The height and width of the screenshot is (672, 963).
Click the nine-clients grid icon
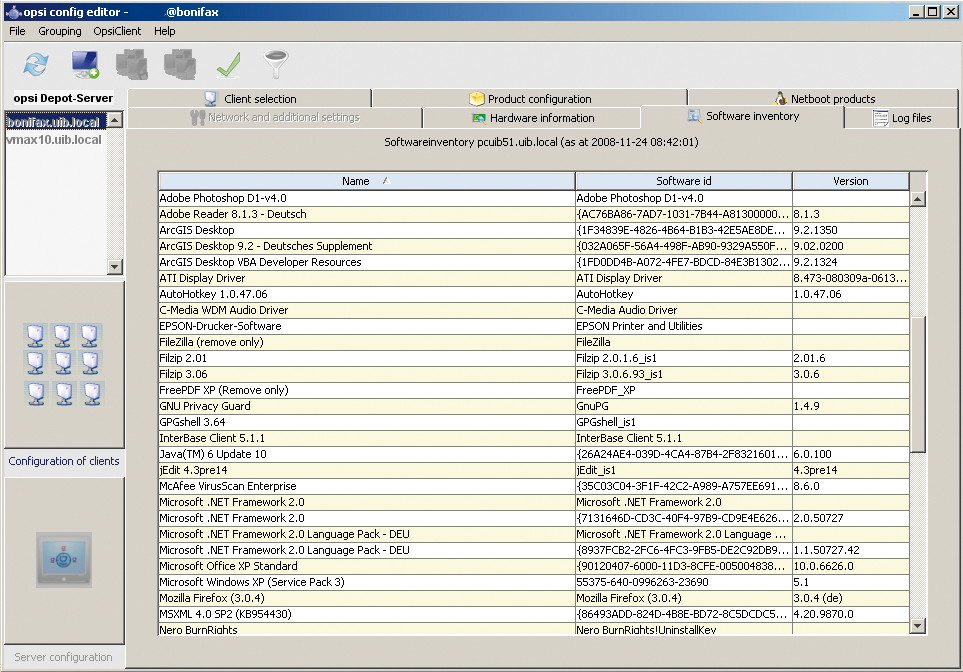64,364
